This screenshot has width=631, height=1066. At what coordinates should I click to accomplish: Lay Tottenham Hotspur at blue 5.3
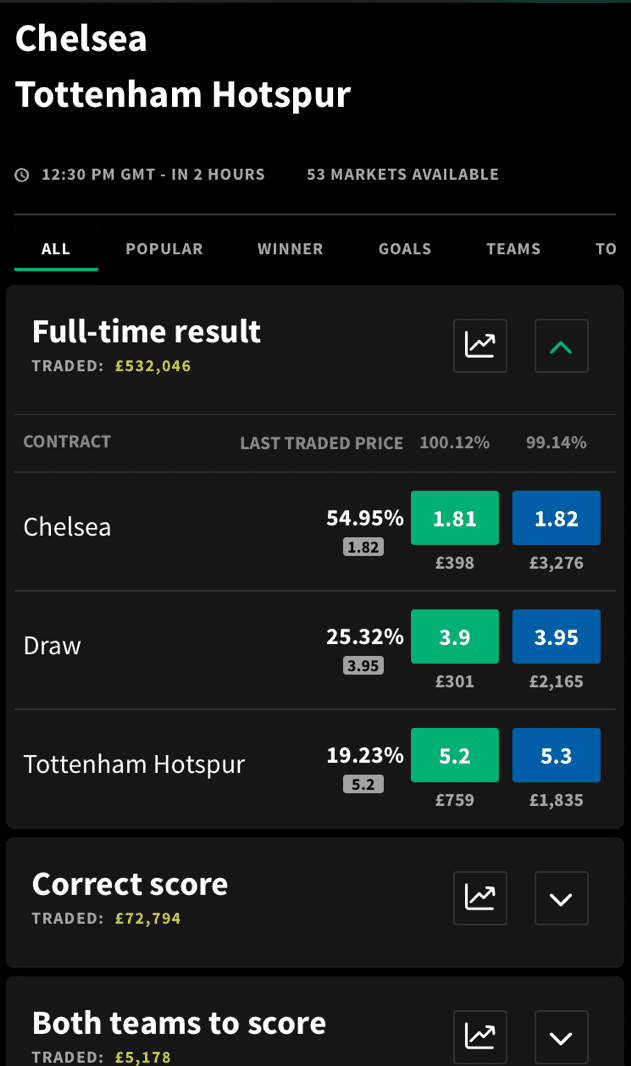[x=556, y=755]
